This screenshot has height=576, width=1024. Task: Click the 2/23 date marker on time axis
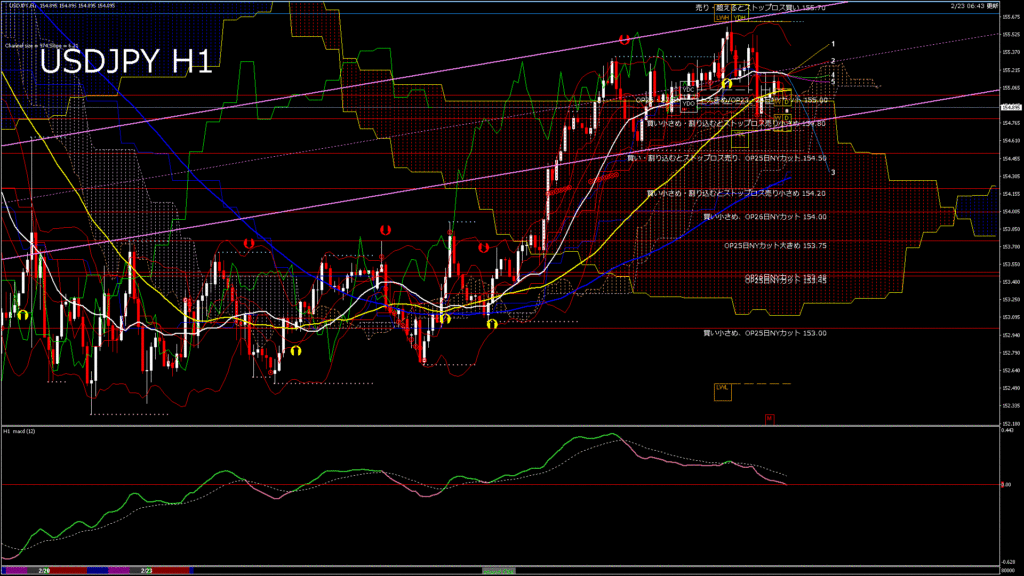tap(146, 570)
